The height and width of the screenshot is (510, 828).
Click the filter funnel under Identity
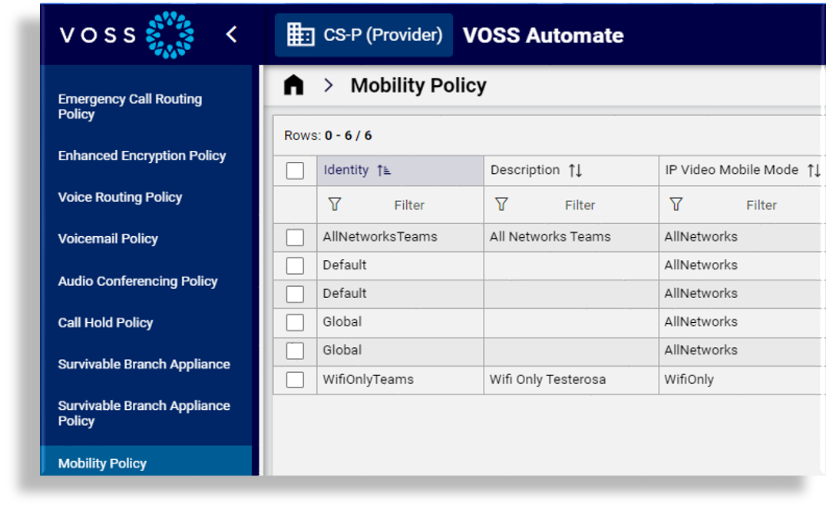tap(335, 204)
